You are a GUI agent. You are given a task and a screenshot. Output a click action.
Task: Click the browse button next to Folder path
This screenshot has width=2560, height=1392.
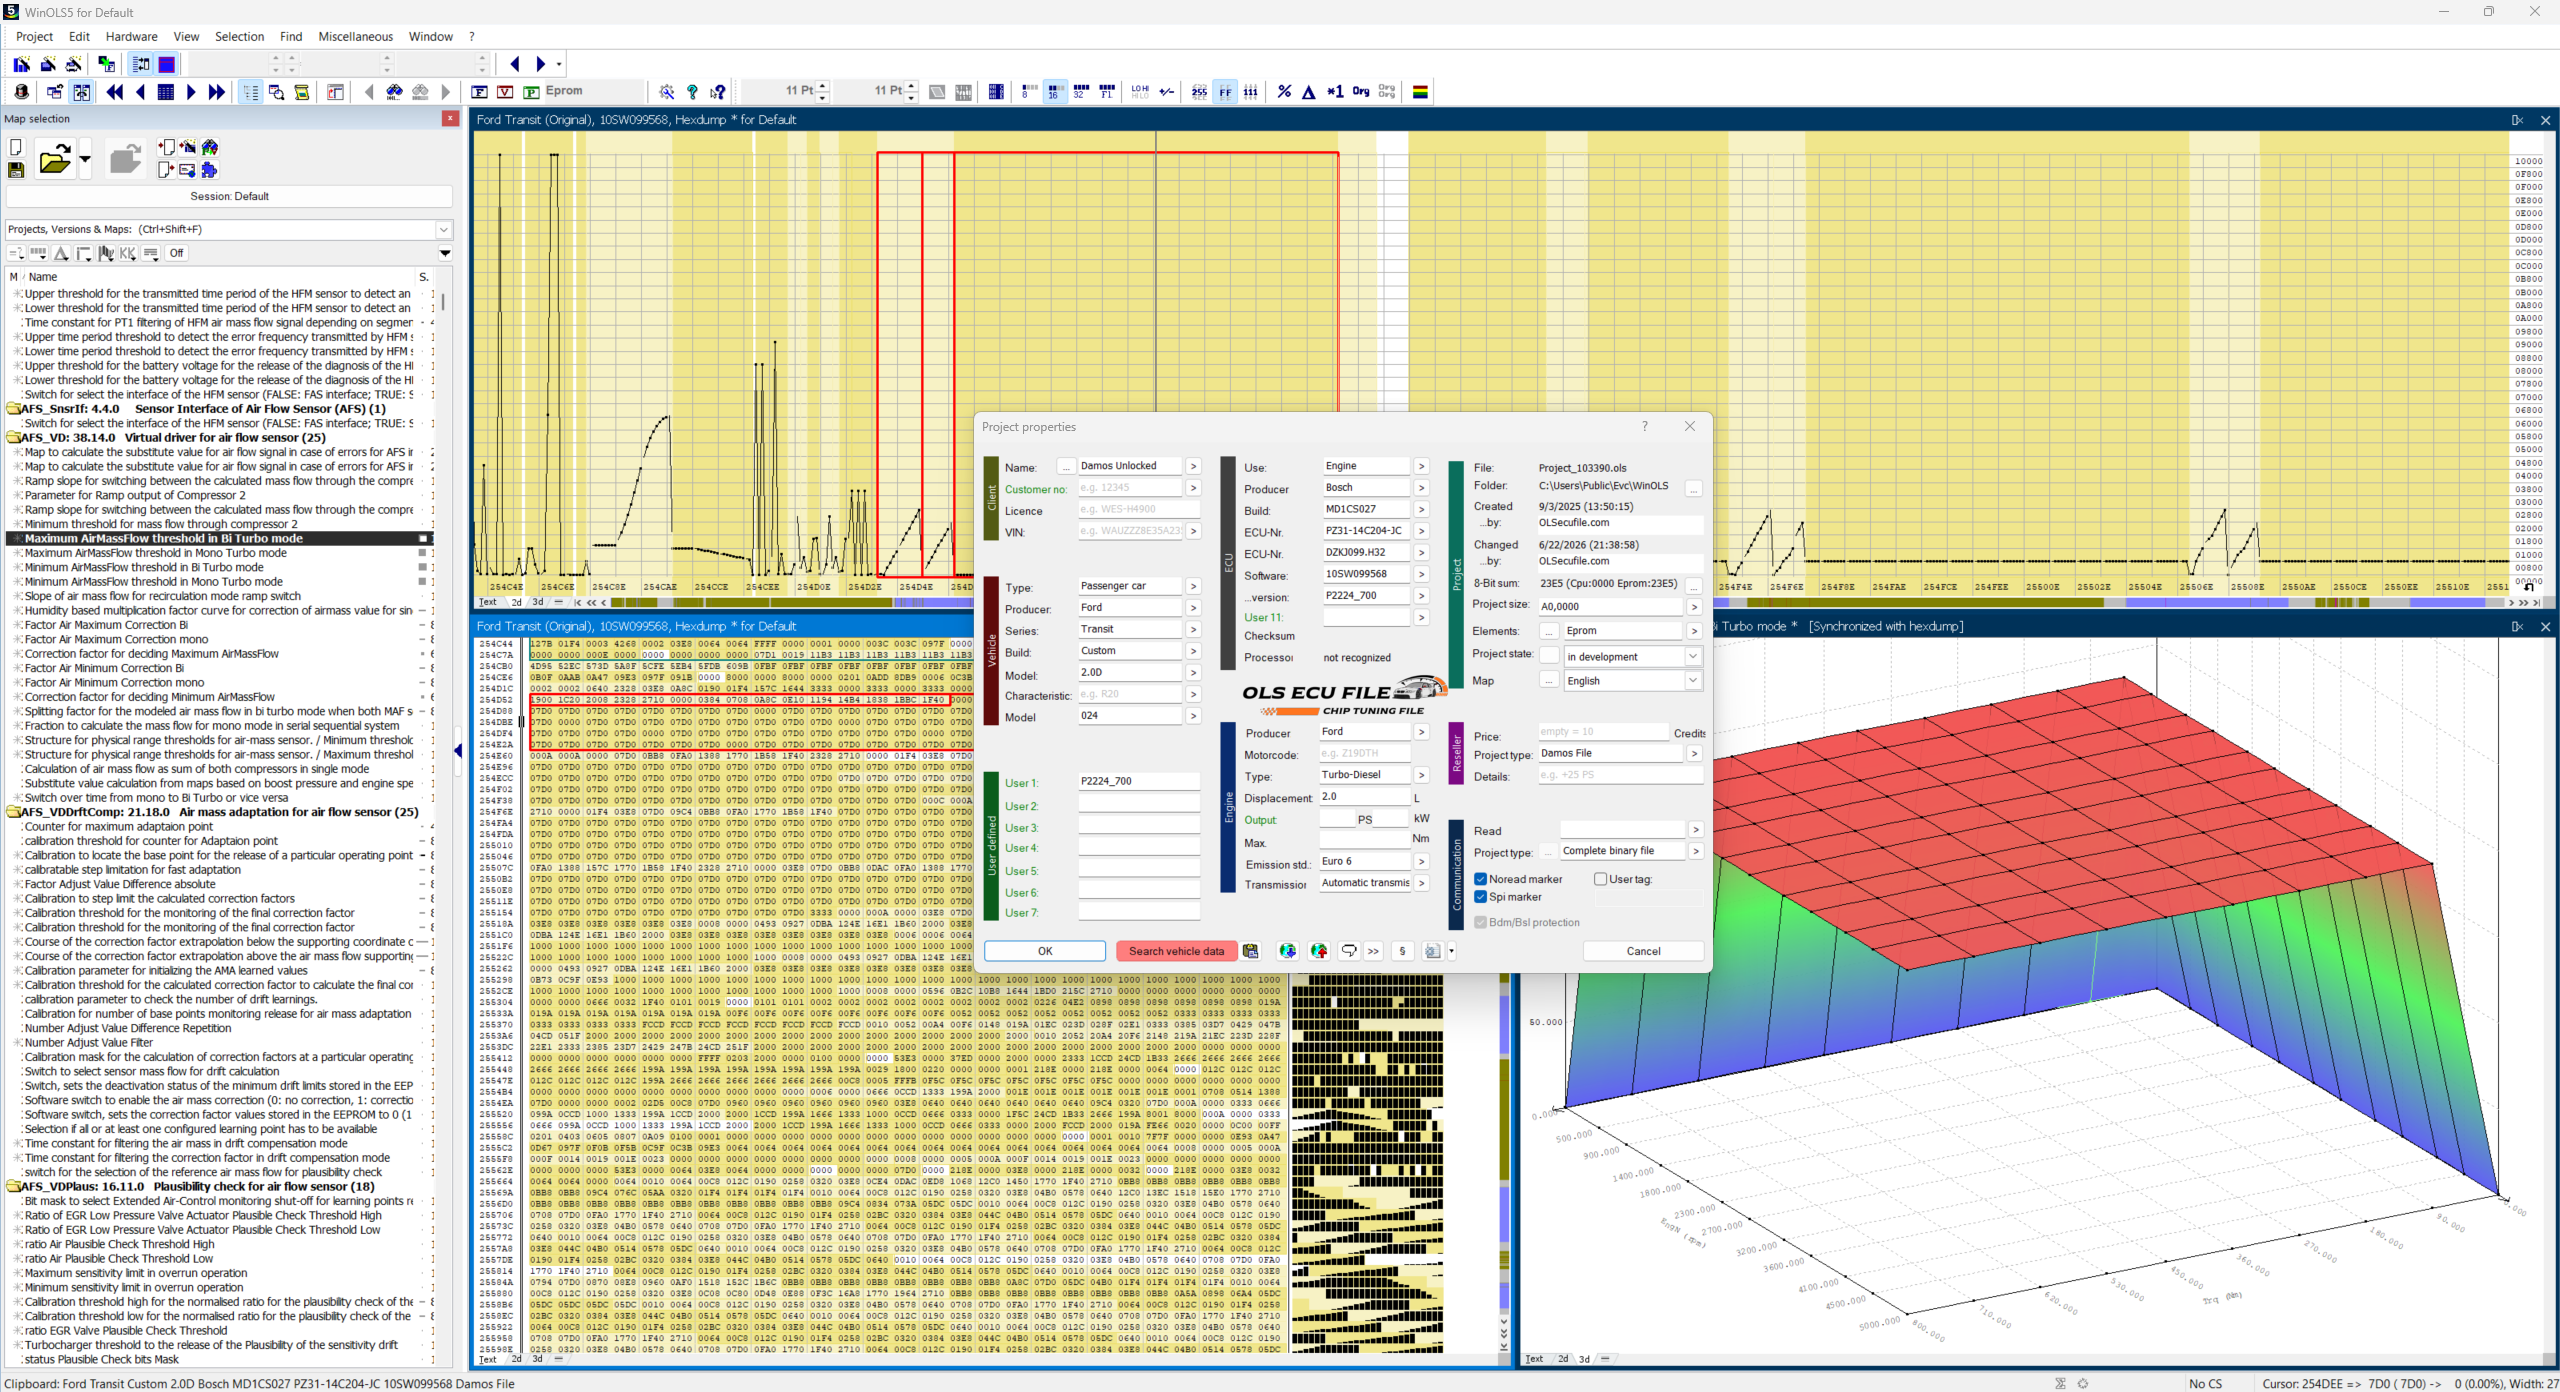coord(1693,488)
